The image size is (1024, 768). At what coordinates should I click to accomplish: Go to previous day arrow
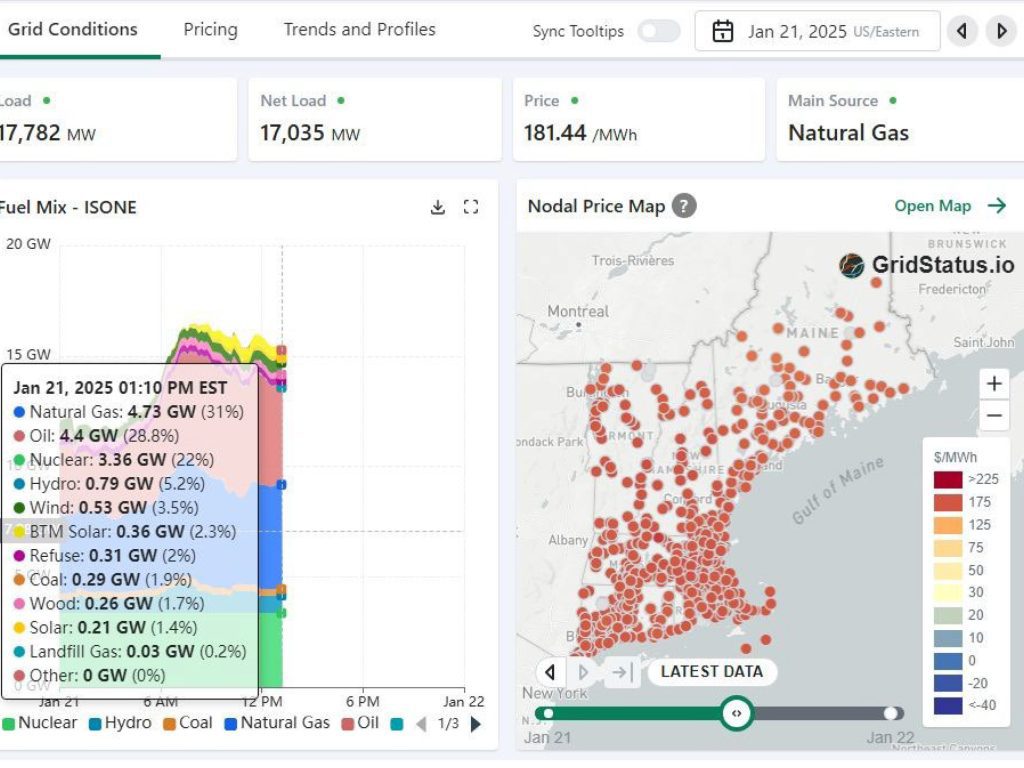[x=962, y=31]
